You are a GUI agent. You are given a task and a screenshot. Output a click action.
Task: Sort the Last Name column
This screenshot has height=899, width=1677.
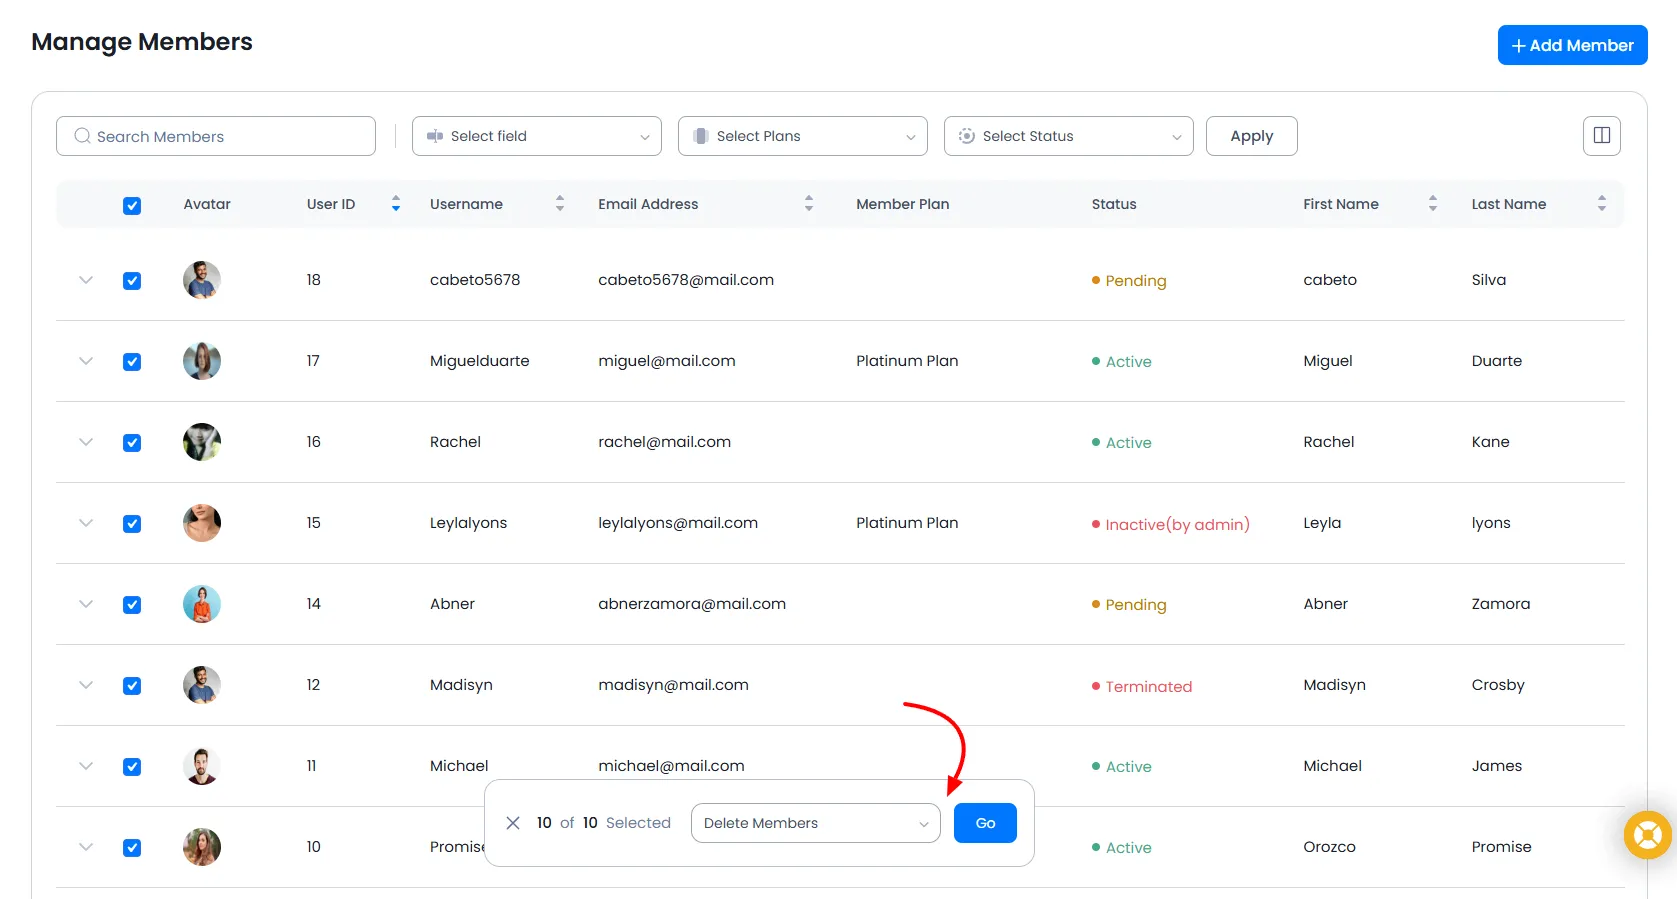pos(1601,204)
